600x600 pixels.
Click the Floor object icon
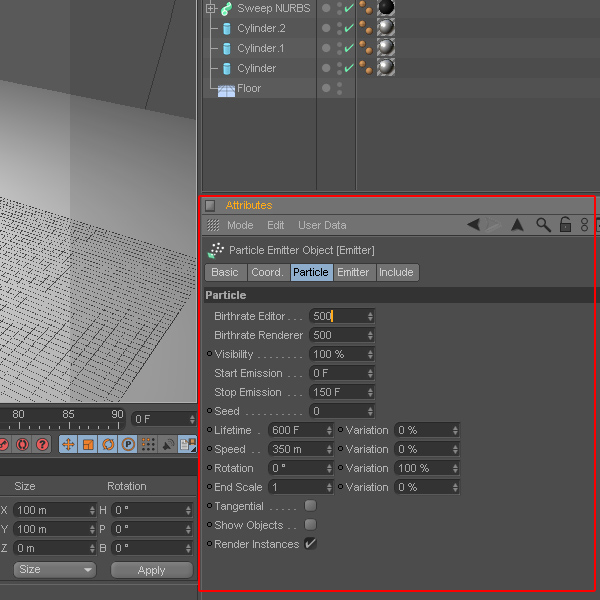(226, 91)
